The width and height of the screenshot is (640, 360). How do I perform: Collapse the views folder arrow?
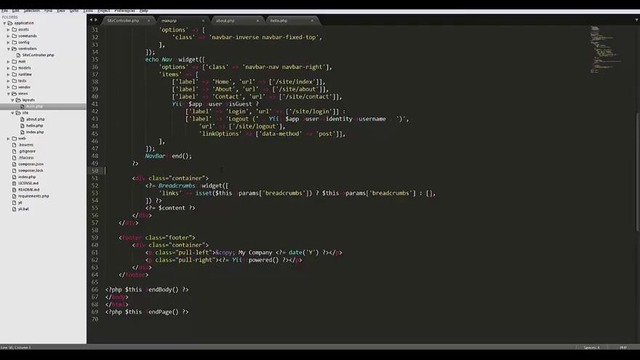coord(8,93)
